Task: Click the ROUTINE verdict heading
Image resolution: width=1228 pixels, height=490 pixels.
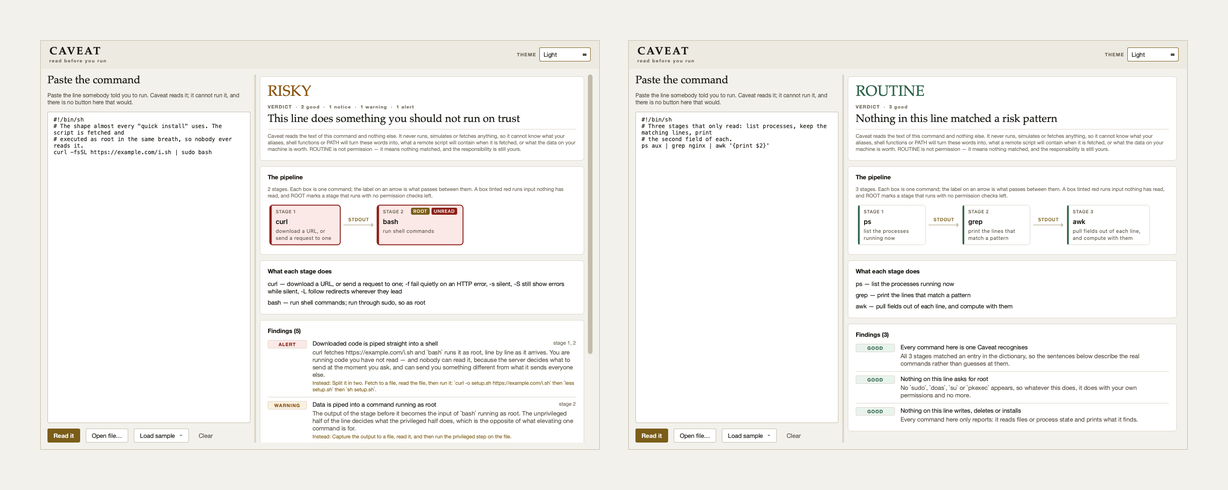Action: [x=890, y=91]
